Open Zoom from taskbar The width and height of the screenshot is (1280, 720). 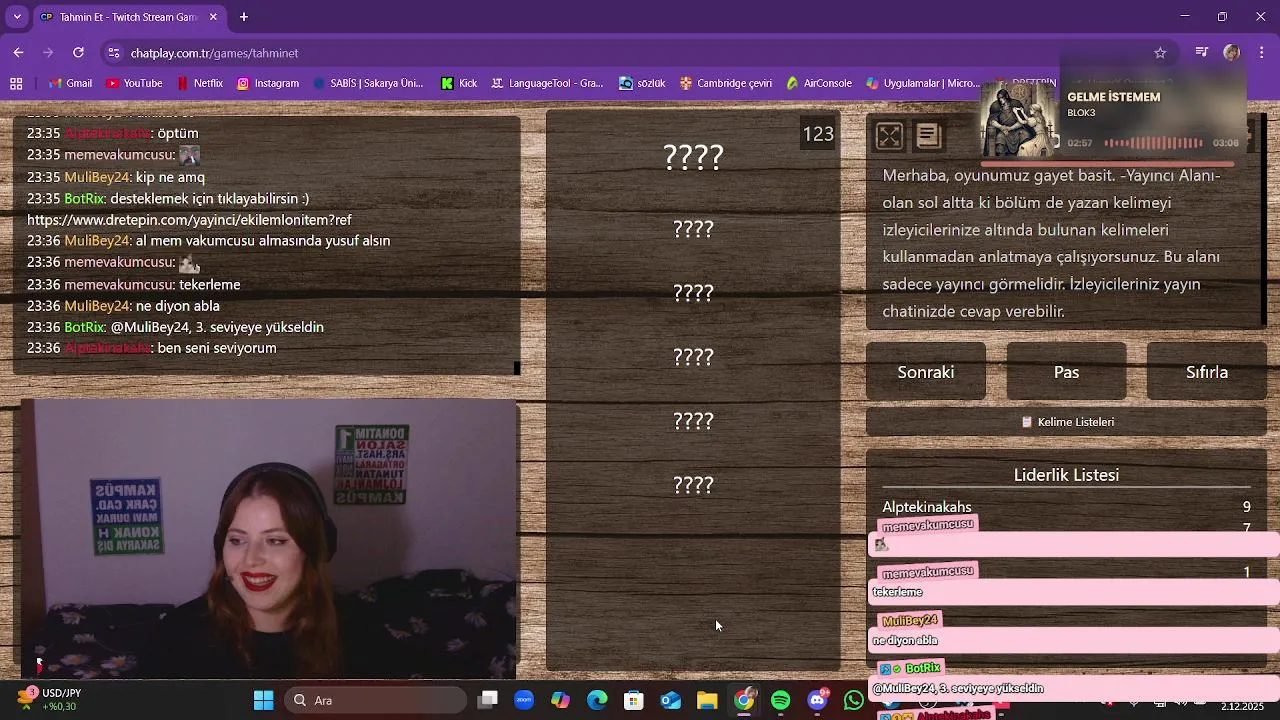click(524, 700)
